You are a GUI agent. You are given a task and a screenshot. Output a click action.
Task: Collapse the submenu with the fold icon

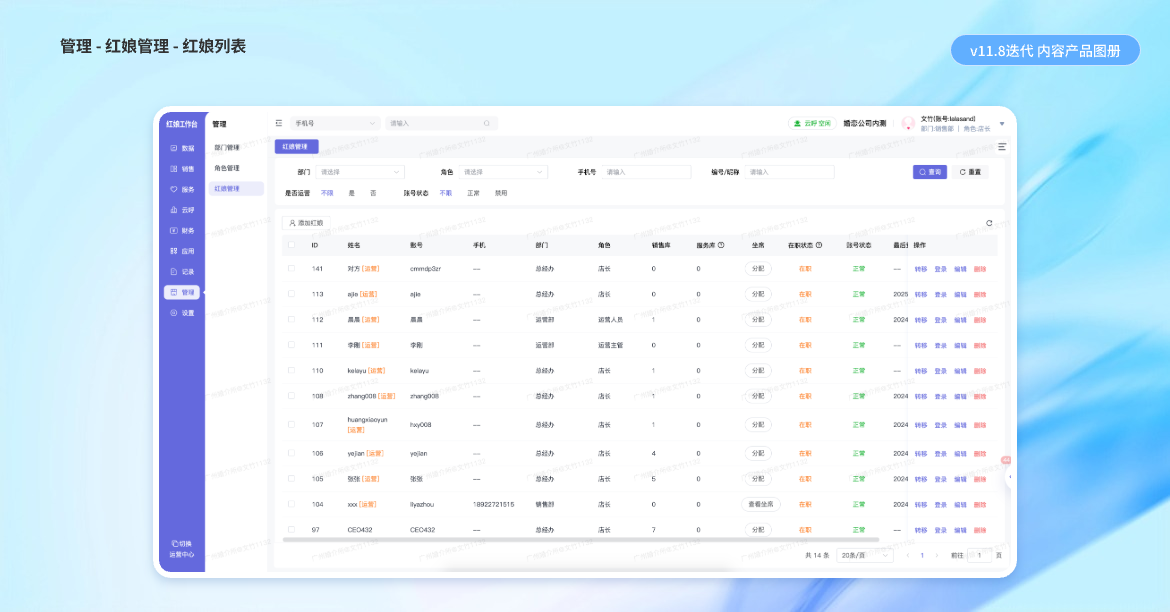pos(278,123)
